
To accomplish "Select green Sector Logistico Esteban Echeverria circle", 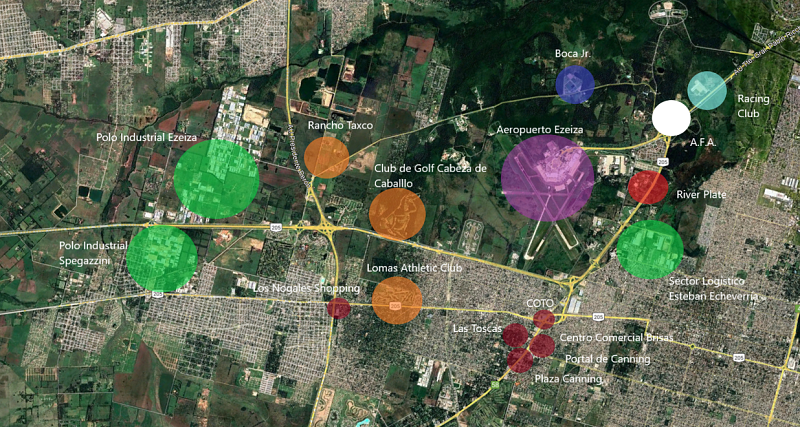I will tap(650, 249).
